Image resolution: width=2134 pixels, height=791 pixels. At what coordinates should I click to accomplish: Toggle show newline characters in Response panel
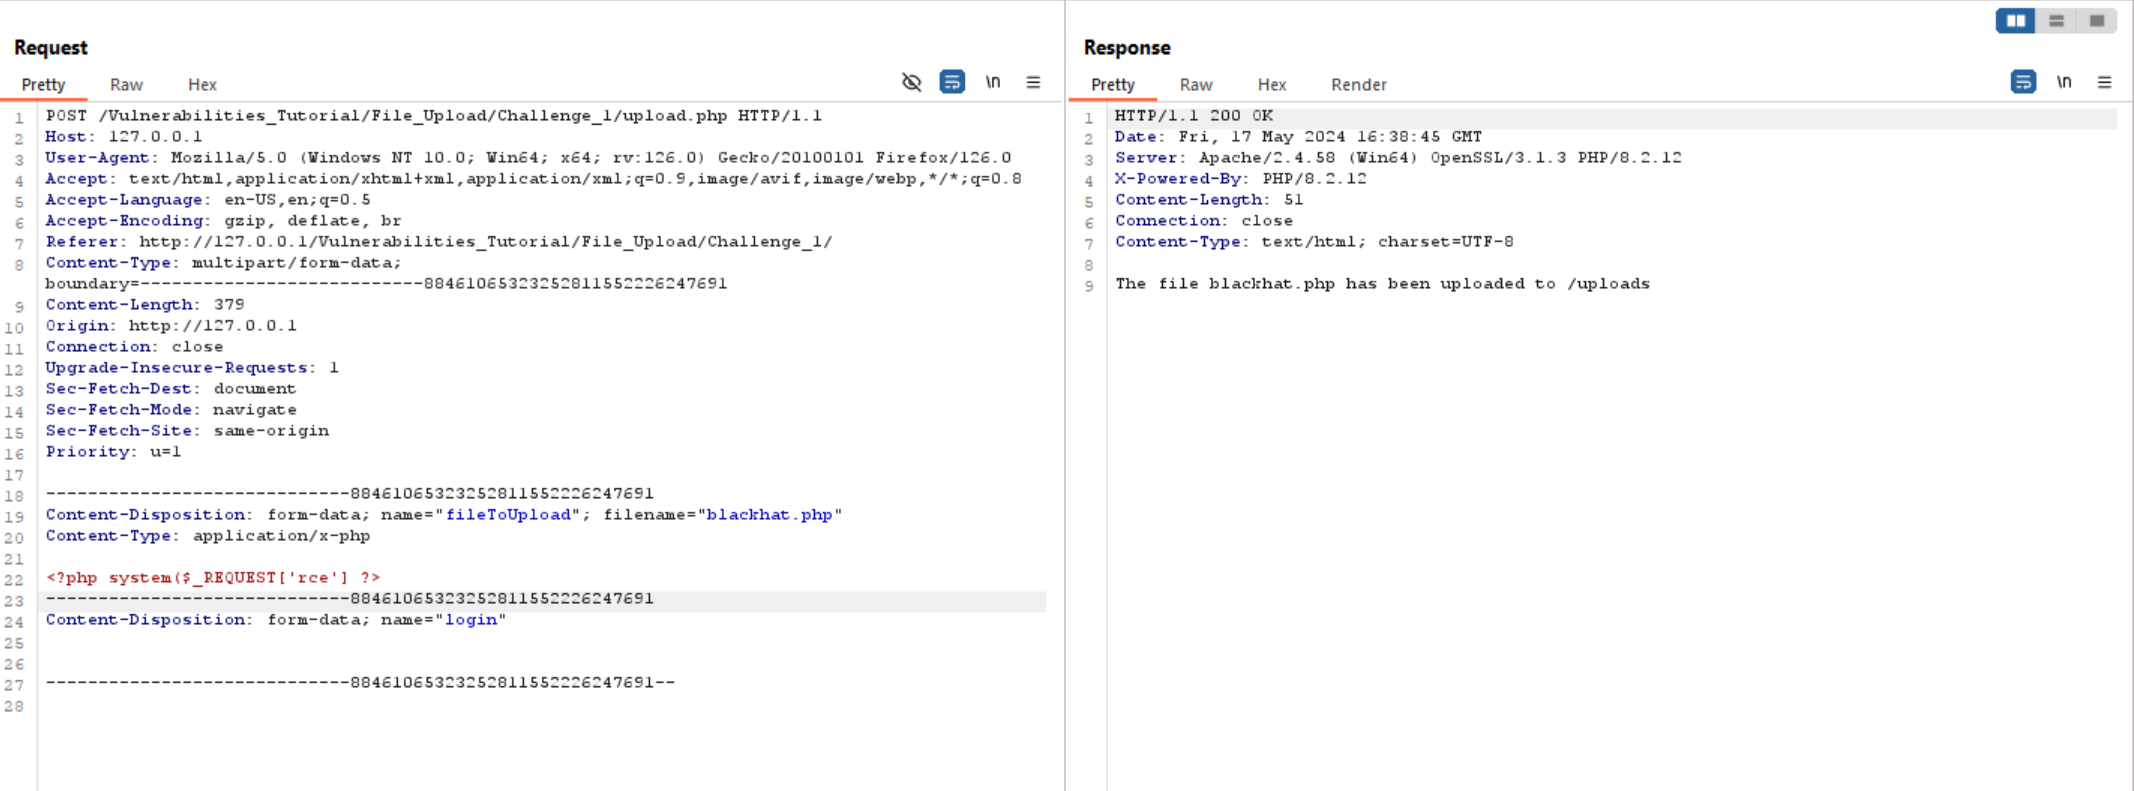coord(2064,82)
